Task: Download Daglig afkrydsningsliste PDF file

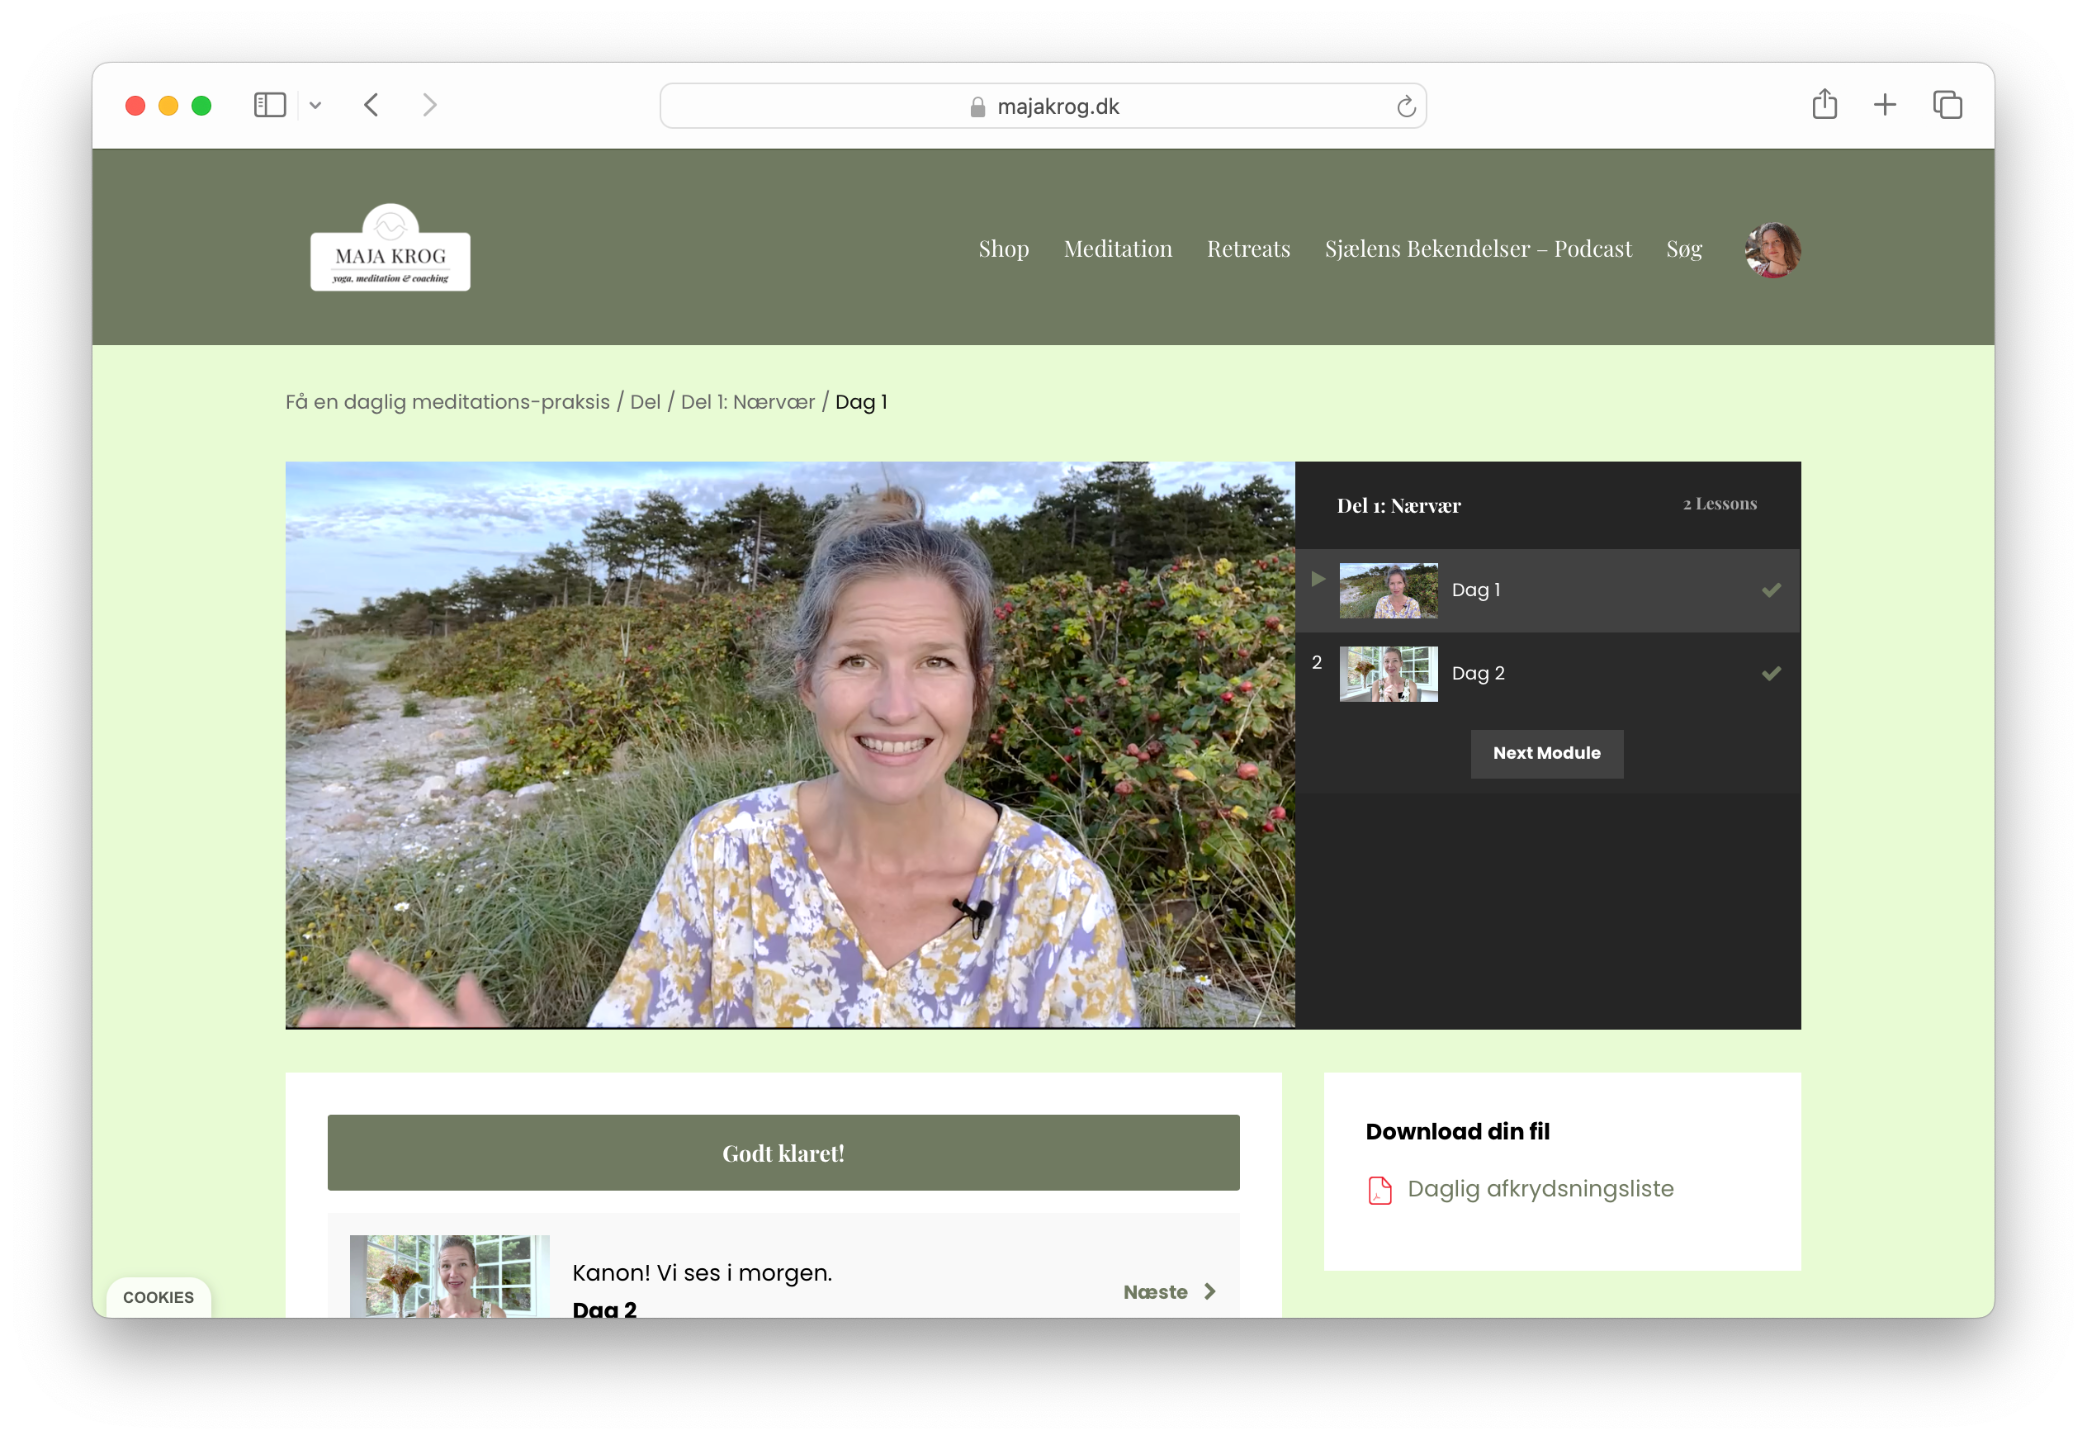Action: (x=1539, y=1188)
